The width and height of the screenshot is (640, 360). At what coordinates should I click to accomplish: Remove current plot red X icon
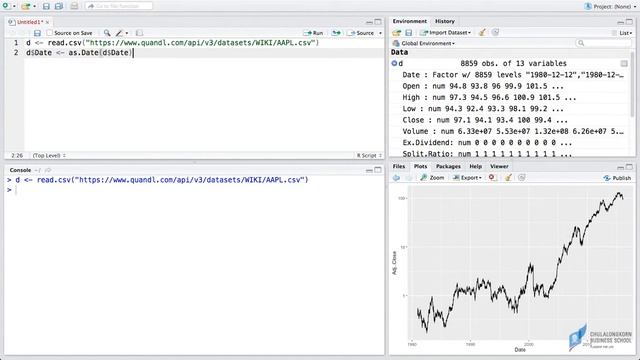click(492, 178)
